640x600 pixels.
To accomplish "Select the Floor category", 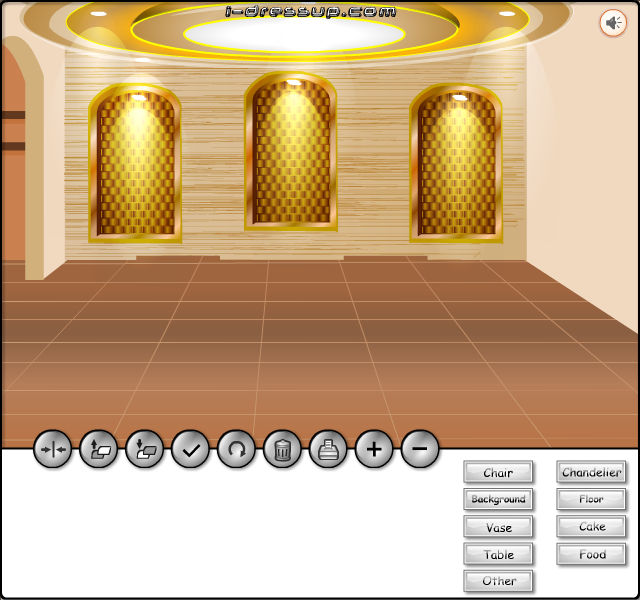I will [x=591, y=499].
